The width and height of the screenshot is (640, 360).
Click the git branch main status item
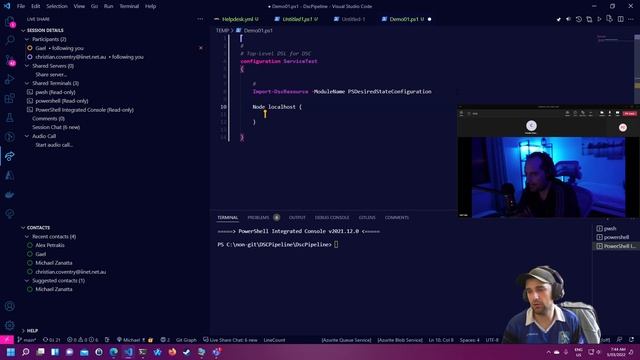coord(27,340)
